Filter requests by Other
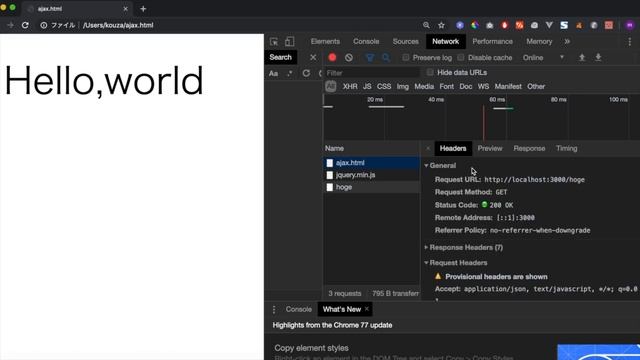This screenshot has height=360, width=640. (x=536, y=87)
